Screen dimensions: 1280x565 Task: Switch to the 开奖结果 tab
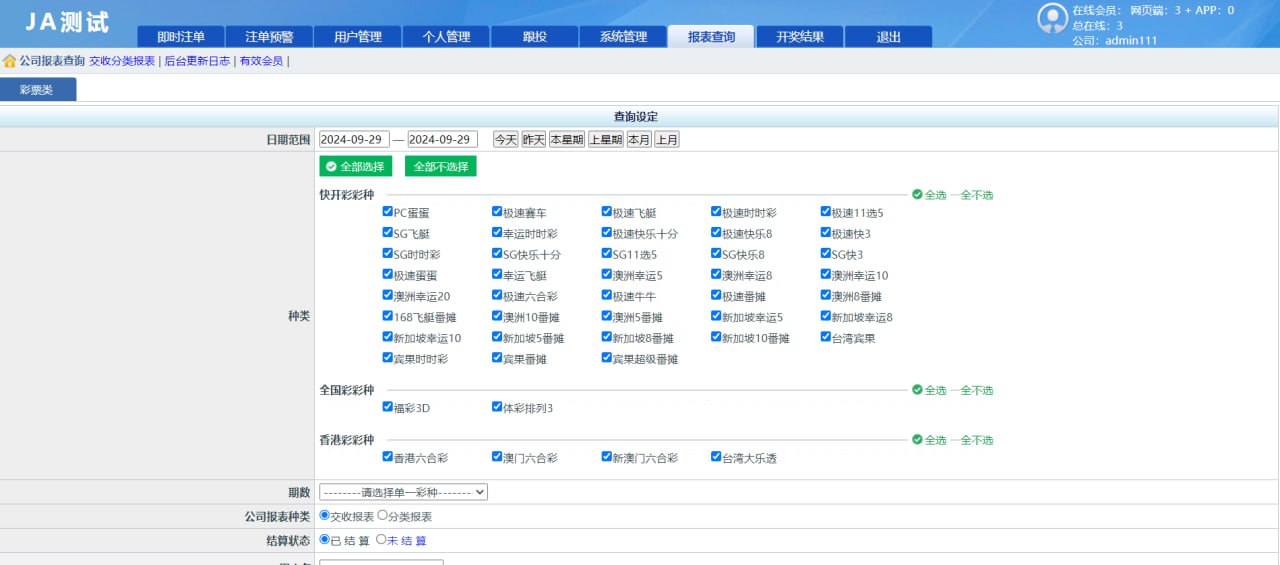[x=800, y=37]
